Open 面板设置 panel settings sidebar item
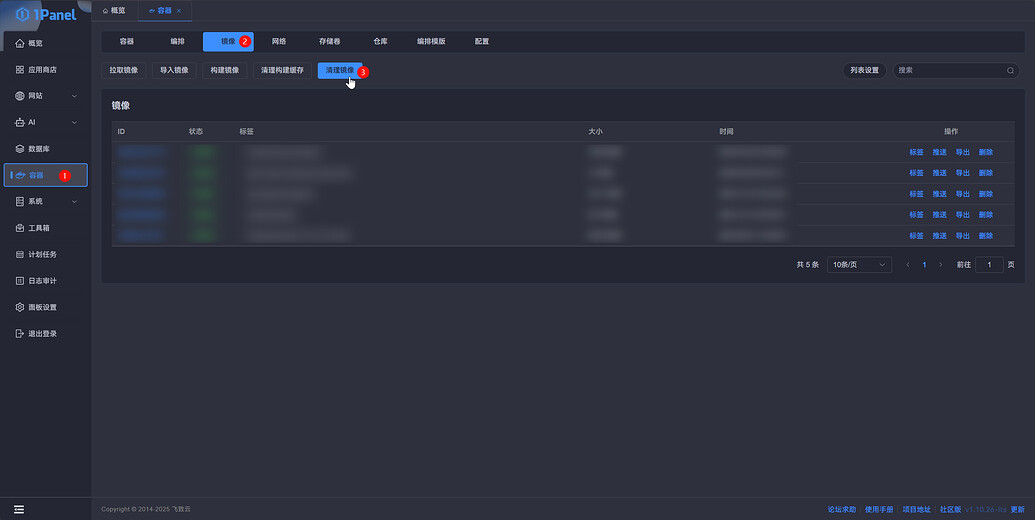 pos(46,307)
